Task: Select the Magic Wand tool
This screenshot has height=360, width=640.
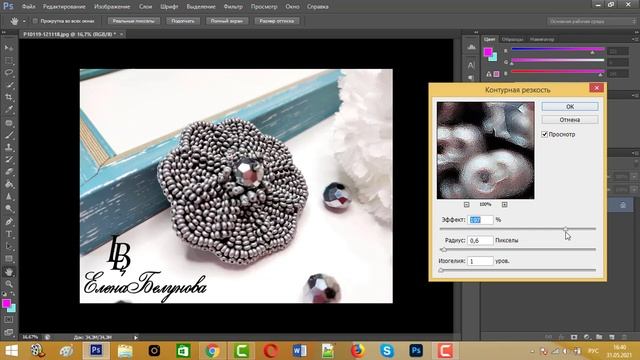Action: pos(9,85)
